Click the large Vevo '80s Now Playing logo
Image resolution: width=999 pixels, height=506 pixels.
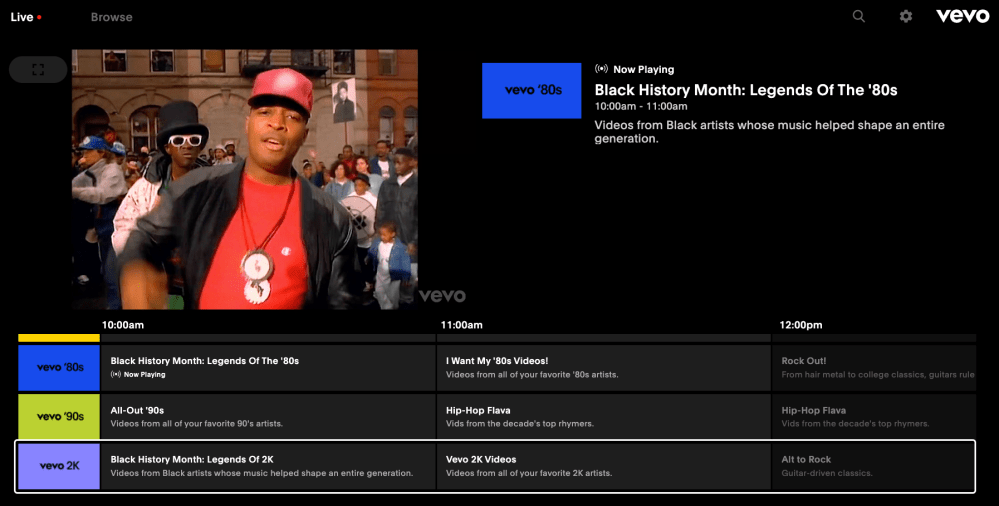[x=532, y=90]
